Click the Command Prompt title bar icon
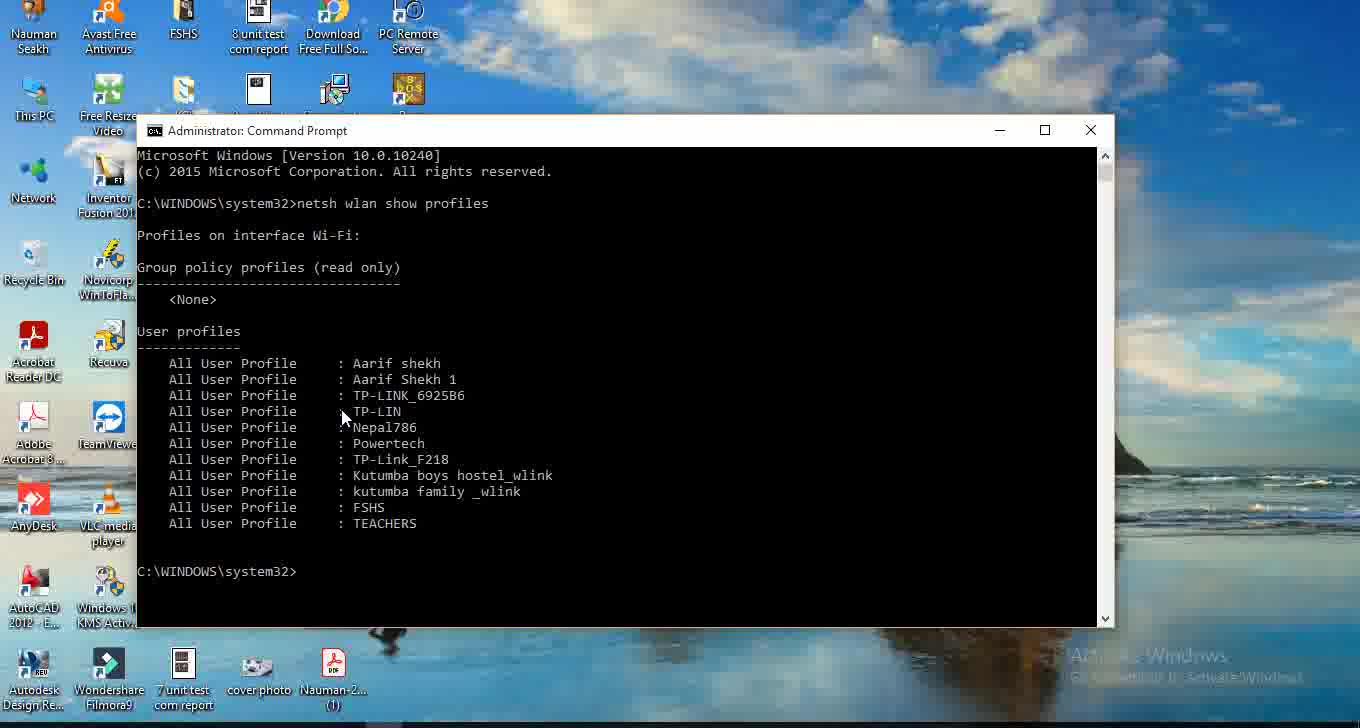The image size is (1360, 728). (155, 131)
